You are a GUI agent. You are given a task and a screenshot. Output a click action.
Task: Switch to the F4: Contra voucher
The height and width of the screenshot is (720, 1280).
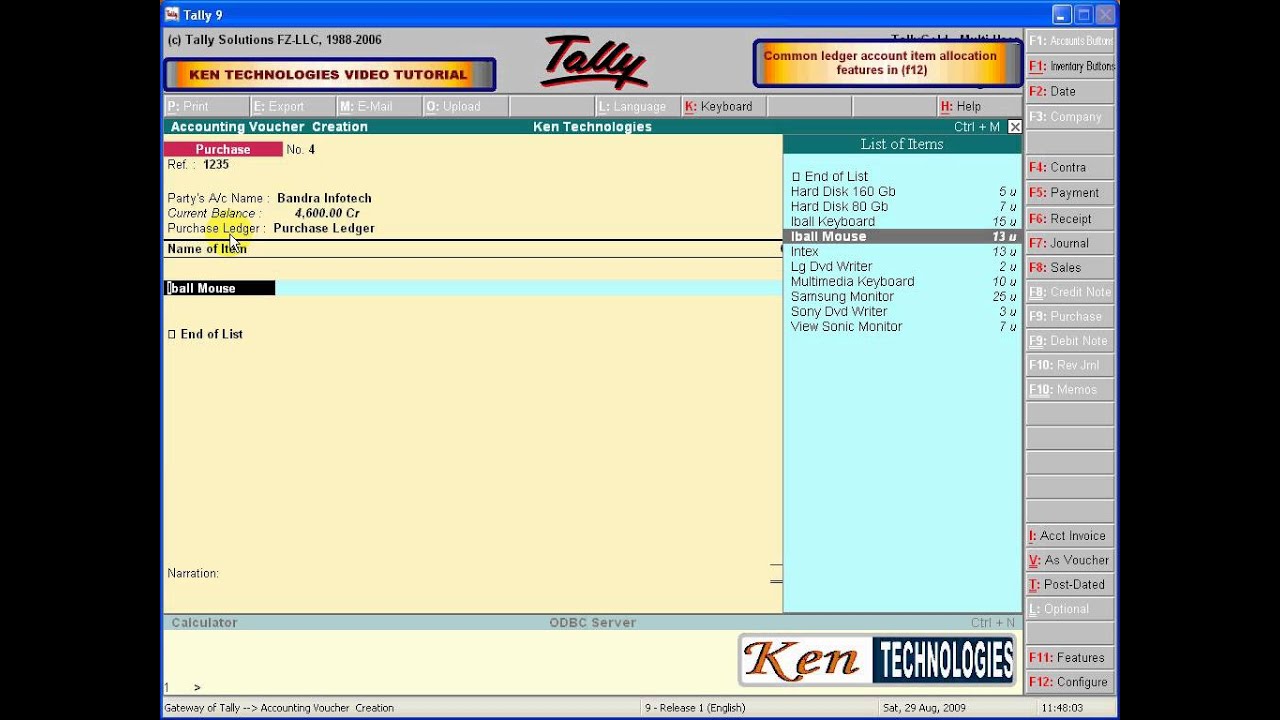point(1070,167)
